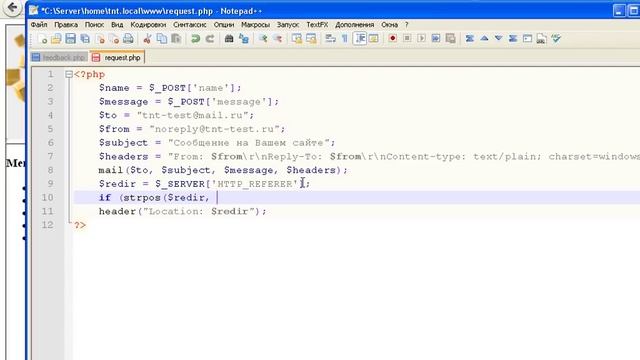Create a new document via toolbar icon

(42, 39)
